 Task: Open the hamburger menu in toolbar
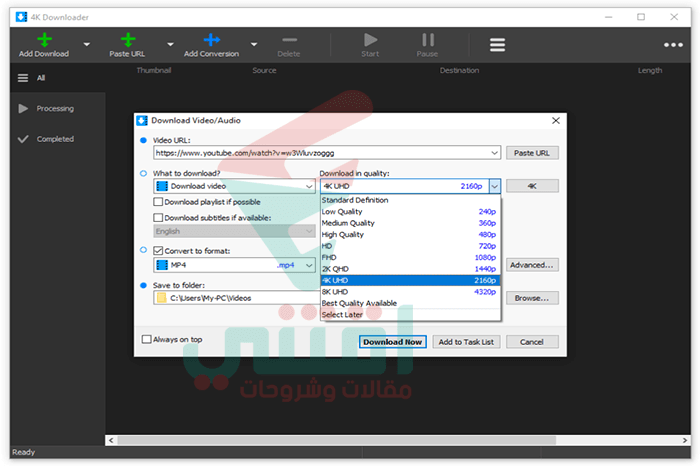coord(497,45)
